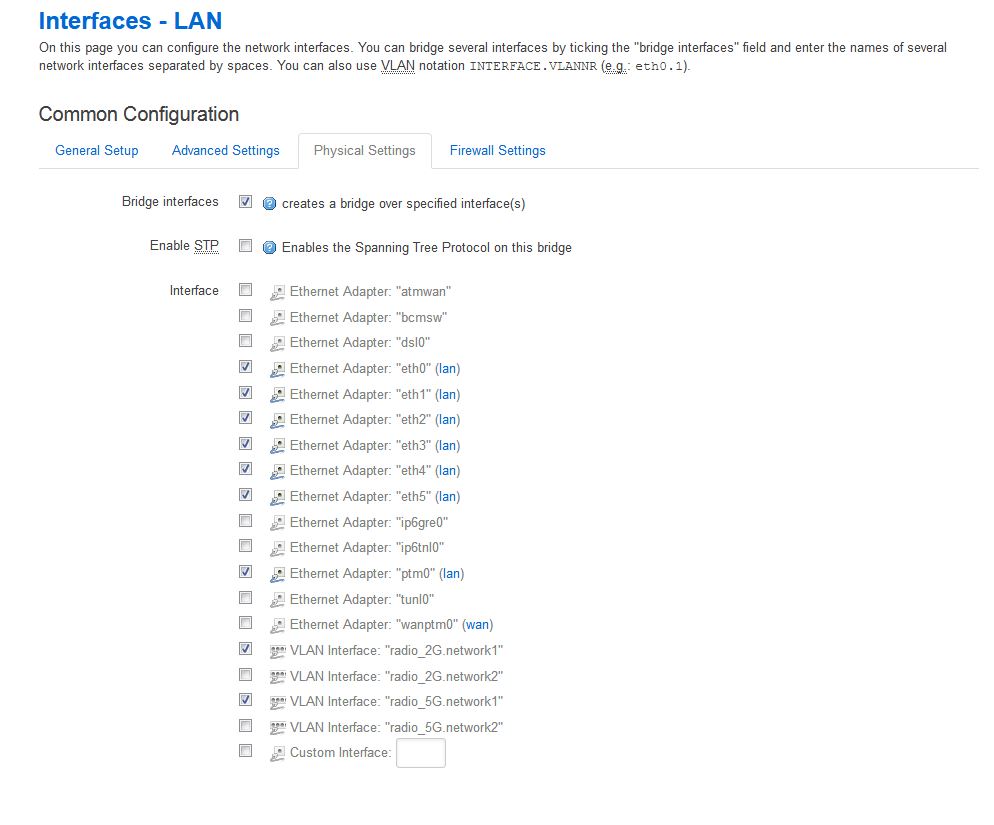
Task: Click the Common Configuration section heading
Action: point(139,114)
